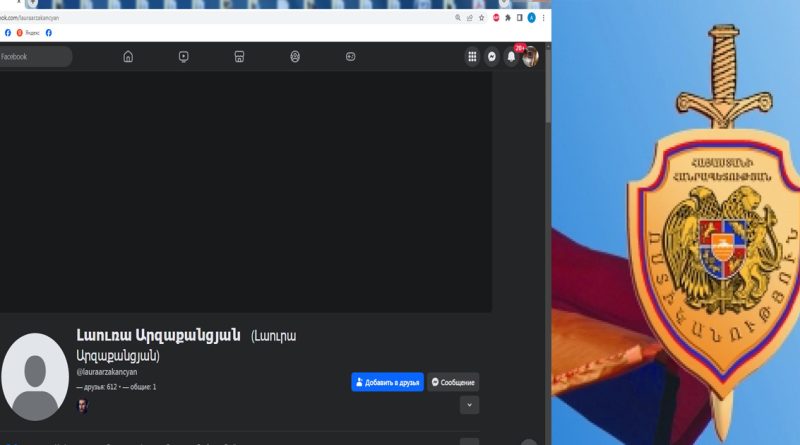
Task: Click the mutual friend thumbnail under friends count
Action: click(83, 405)
